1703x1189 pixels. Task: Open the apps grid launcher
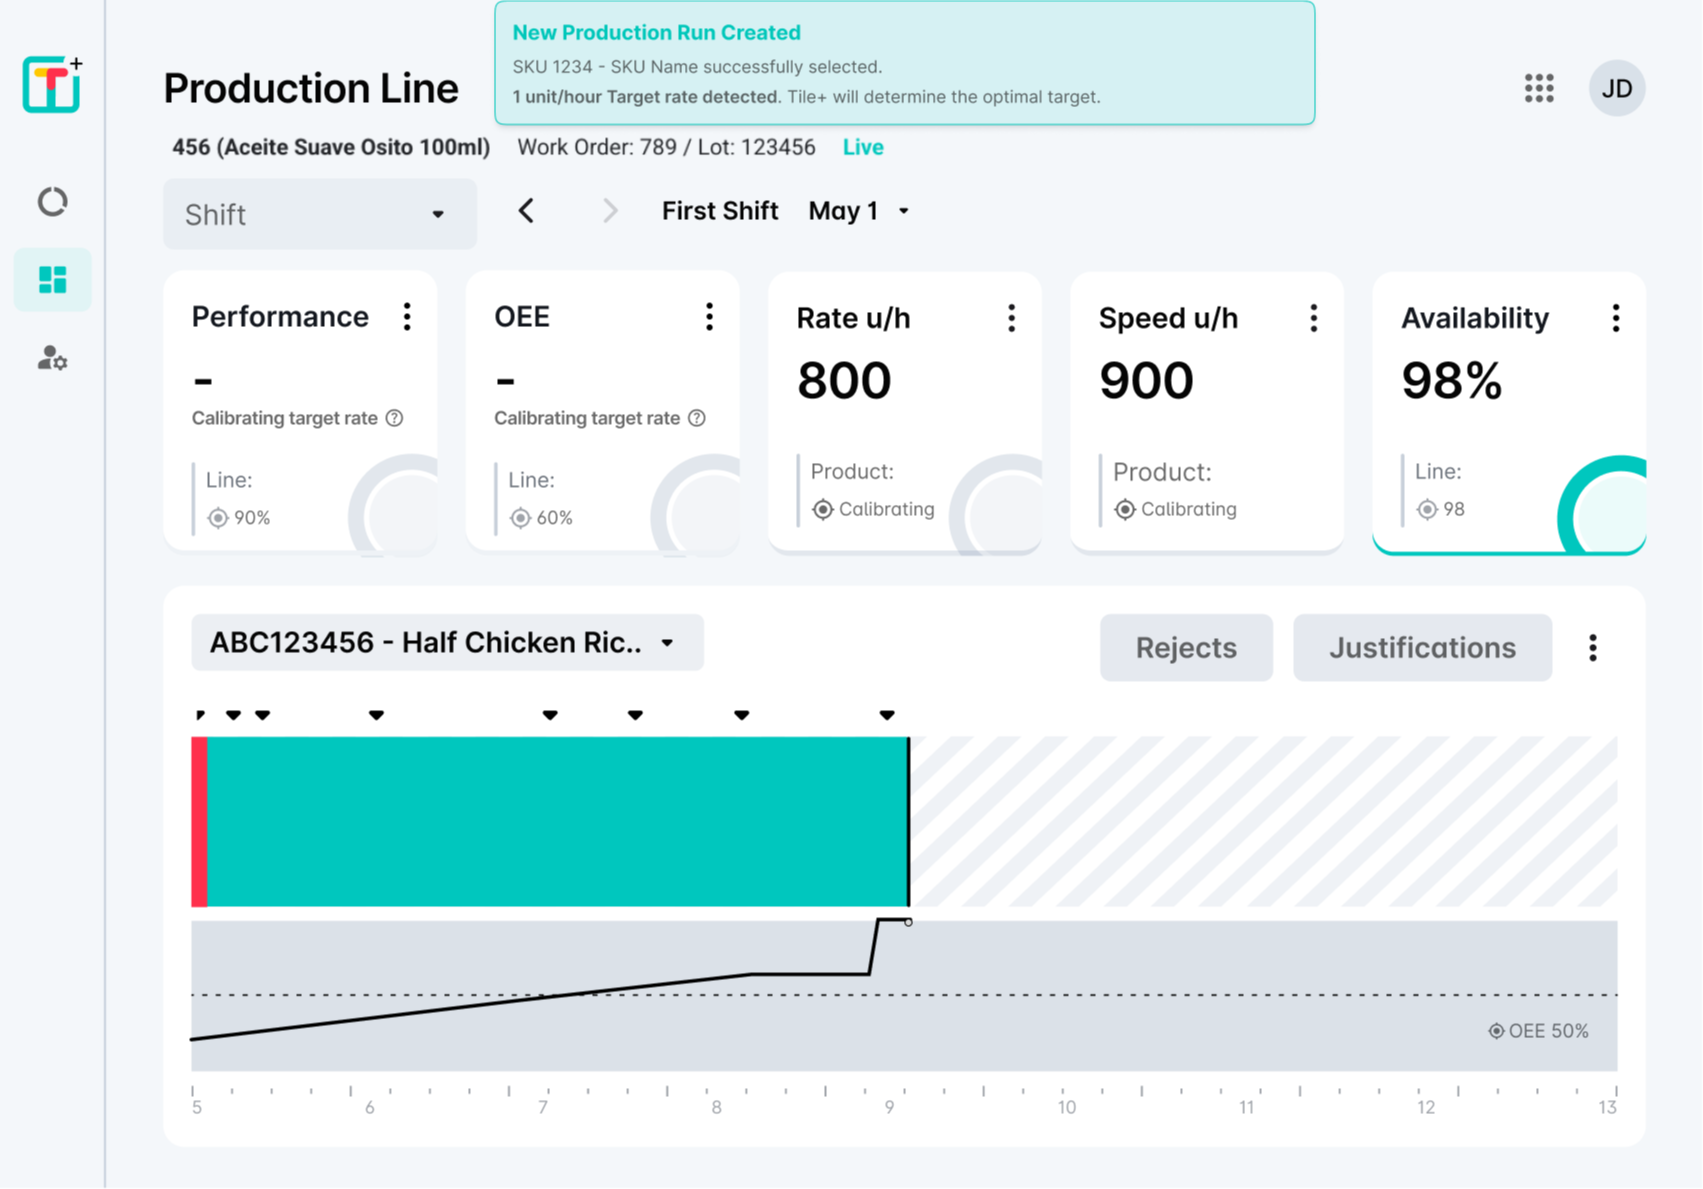(1539, 88)
